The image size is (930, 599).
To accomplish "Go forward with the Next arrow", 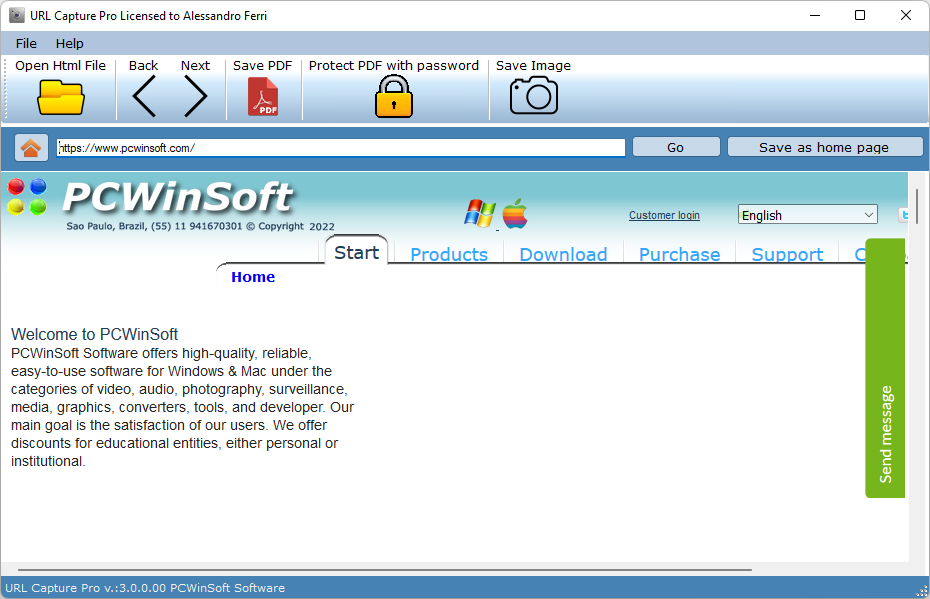I will (196, 96).
